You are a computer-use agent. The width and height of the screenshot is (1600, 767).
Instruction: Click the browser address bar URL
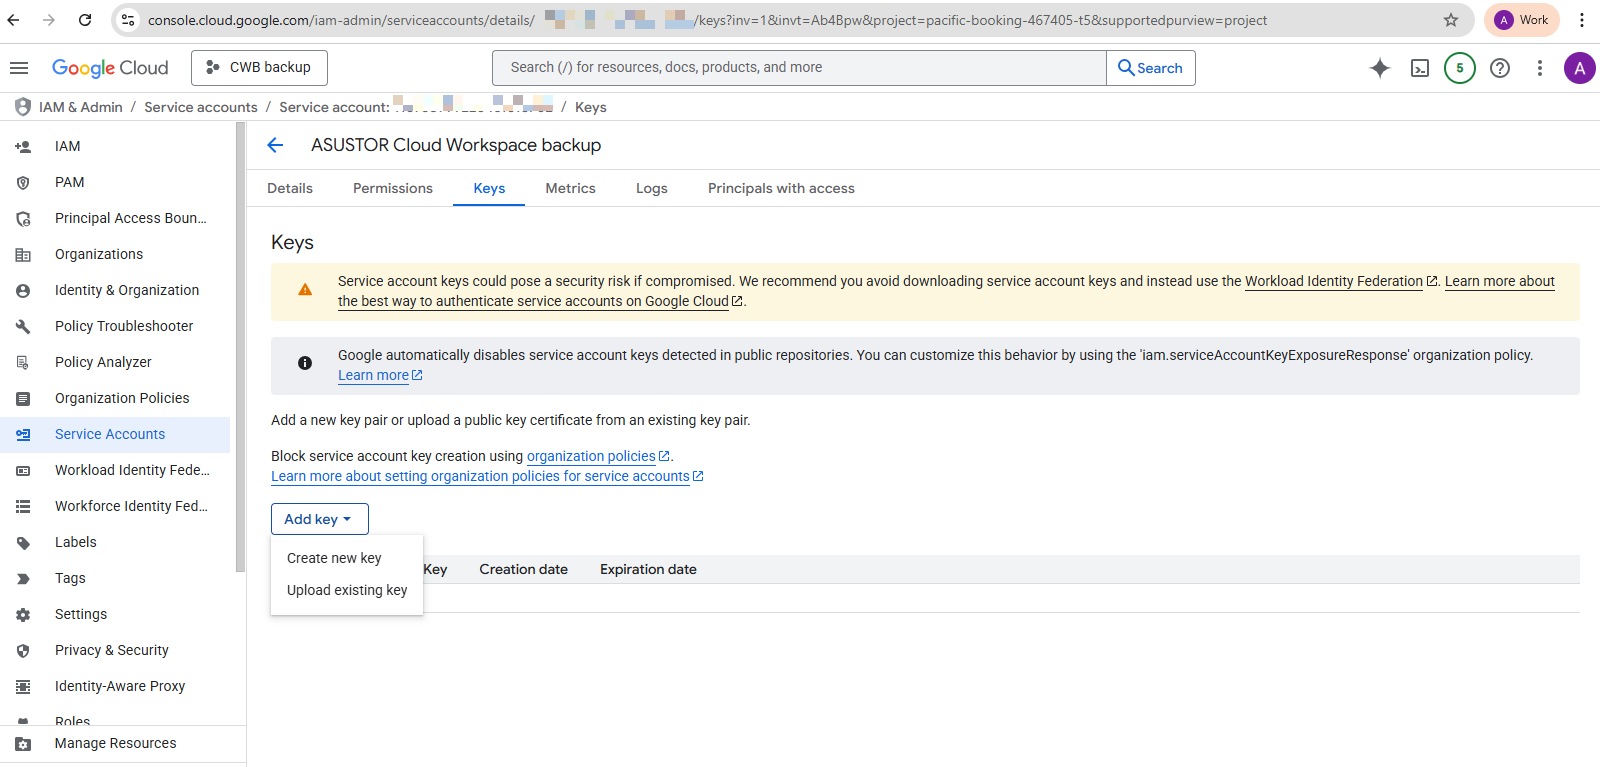707,20
